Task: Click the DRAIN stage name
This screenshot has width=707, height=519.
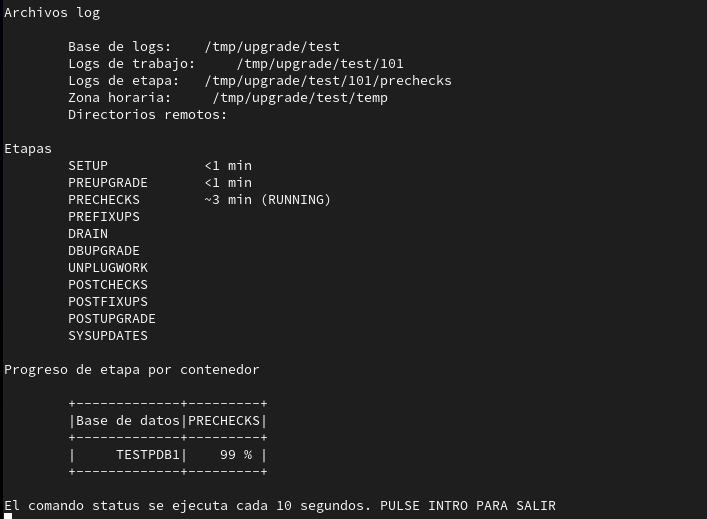Action: coord(88,234)
